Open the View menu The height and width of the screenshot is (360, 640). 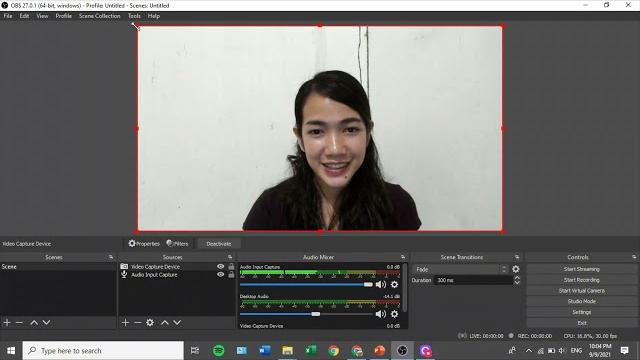click(42, 16)
